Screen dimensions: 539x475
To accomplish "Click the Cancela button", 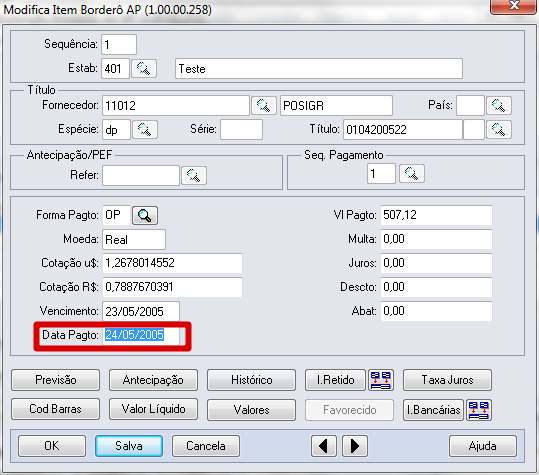I will 206,446.
